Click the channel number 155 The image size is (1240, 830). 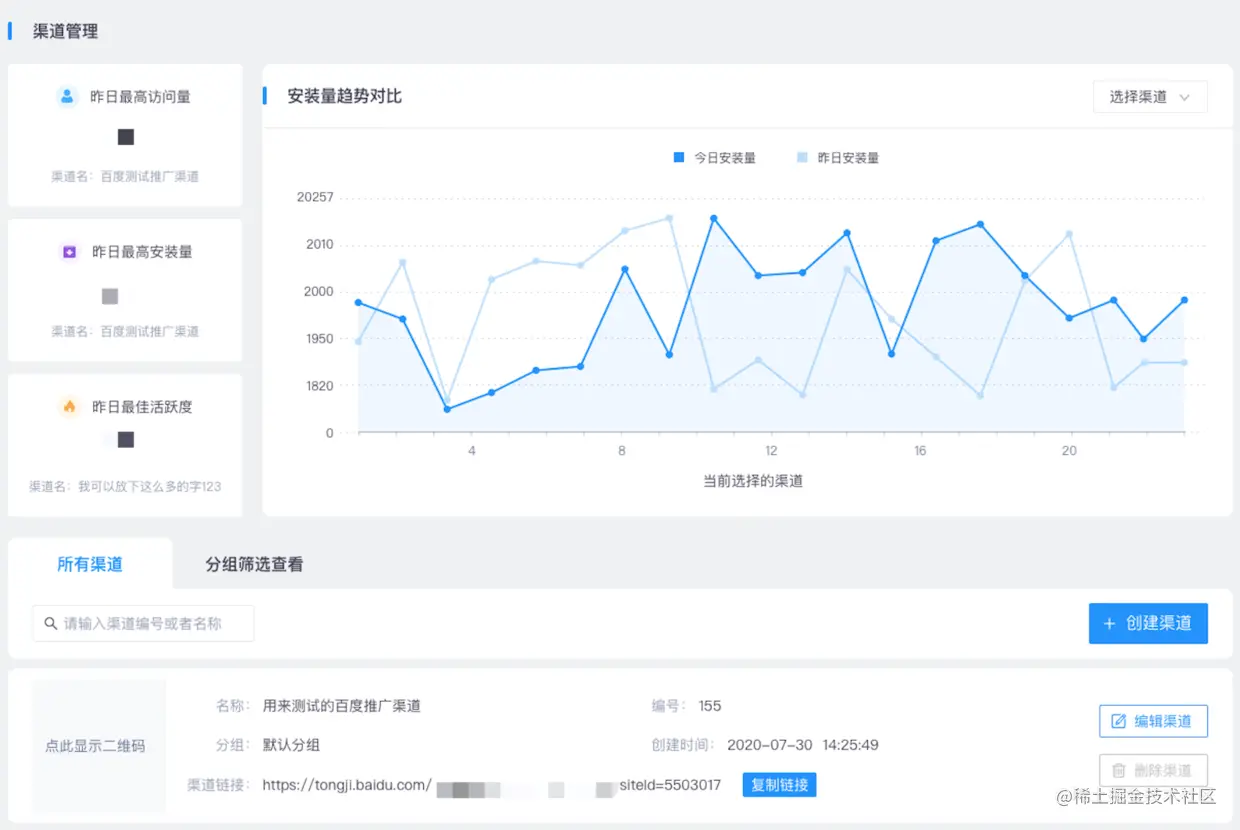(x=710, y=706)
